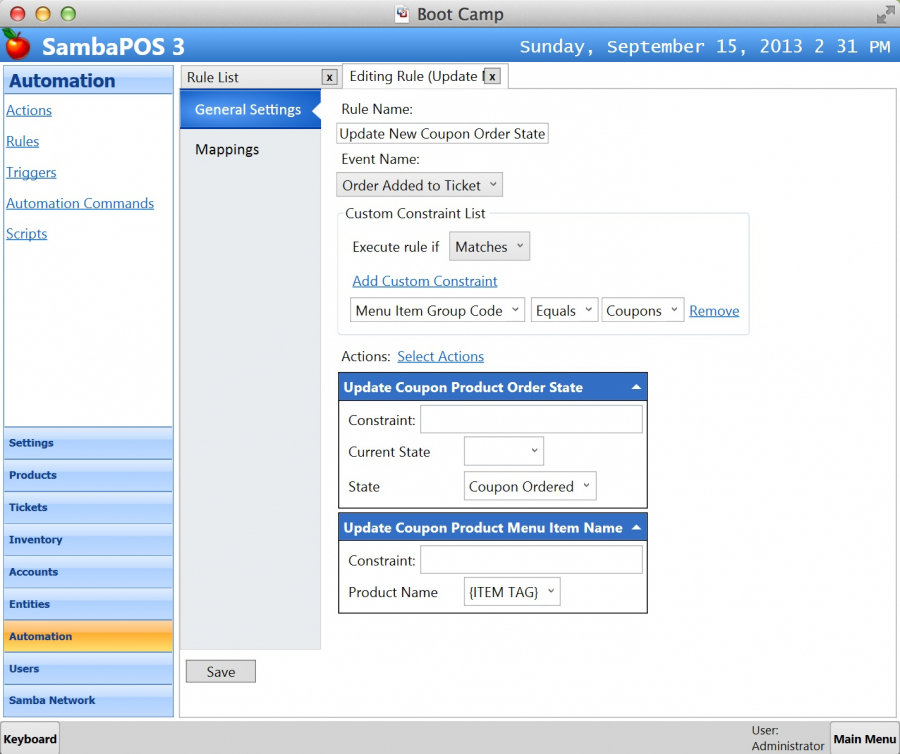
Task: Click the Save button
Action: click(x=221, y=672)
